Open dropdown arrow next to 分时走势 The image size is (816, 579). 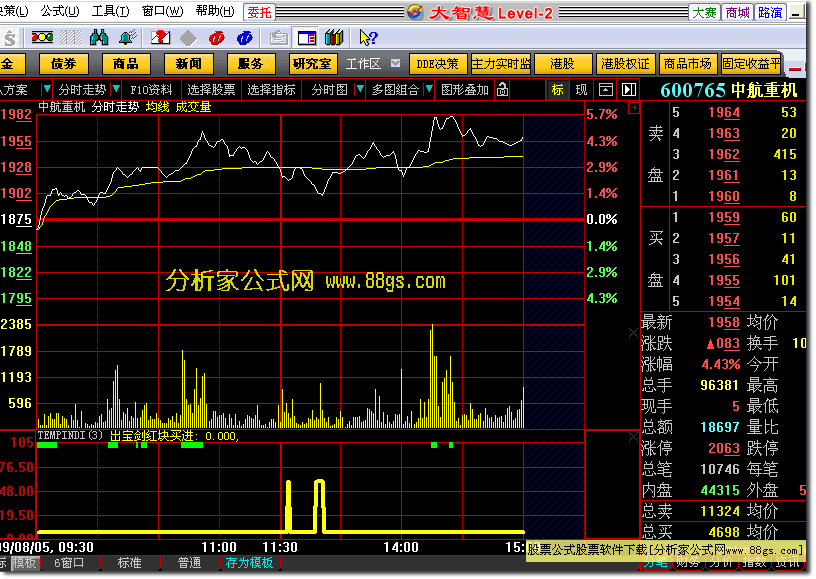coord(116,89)
